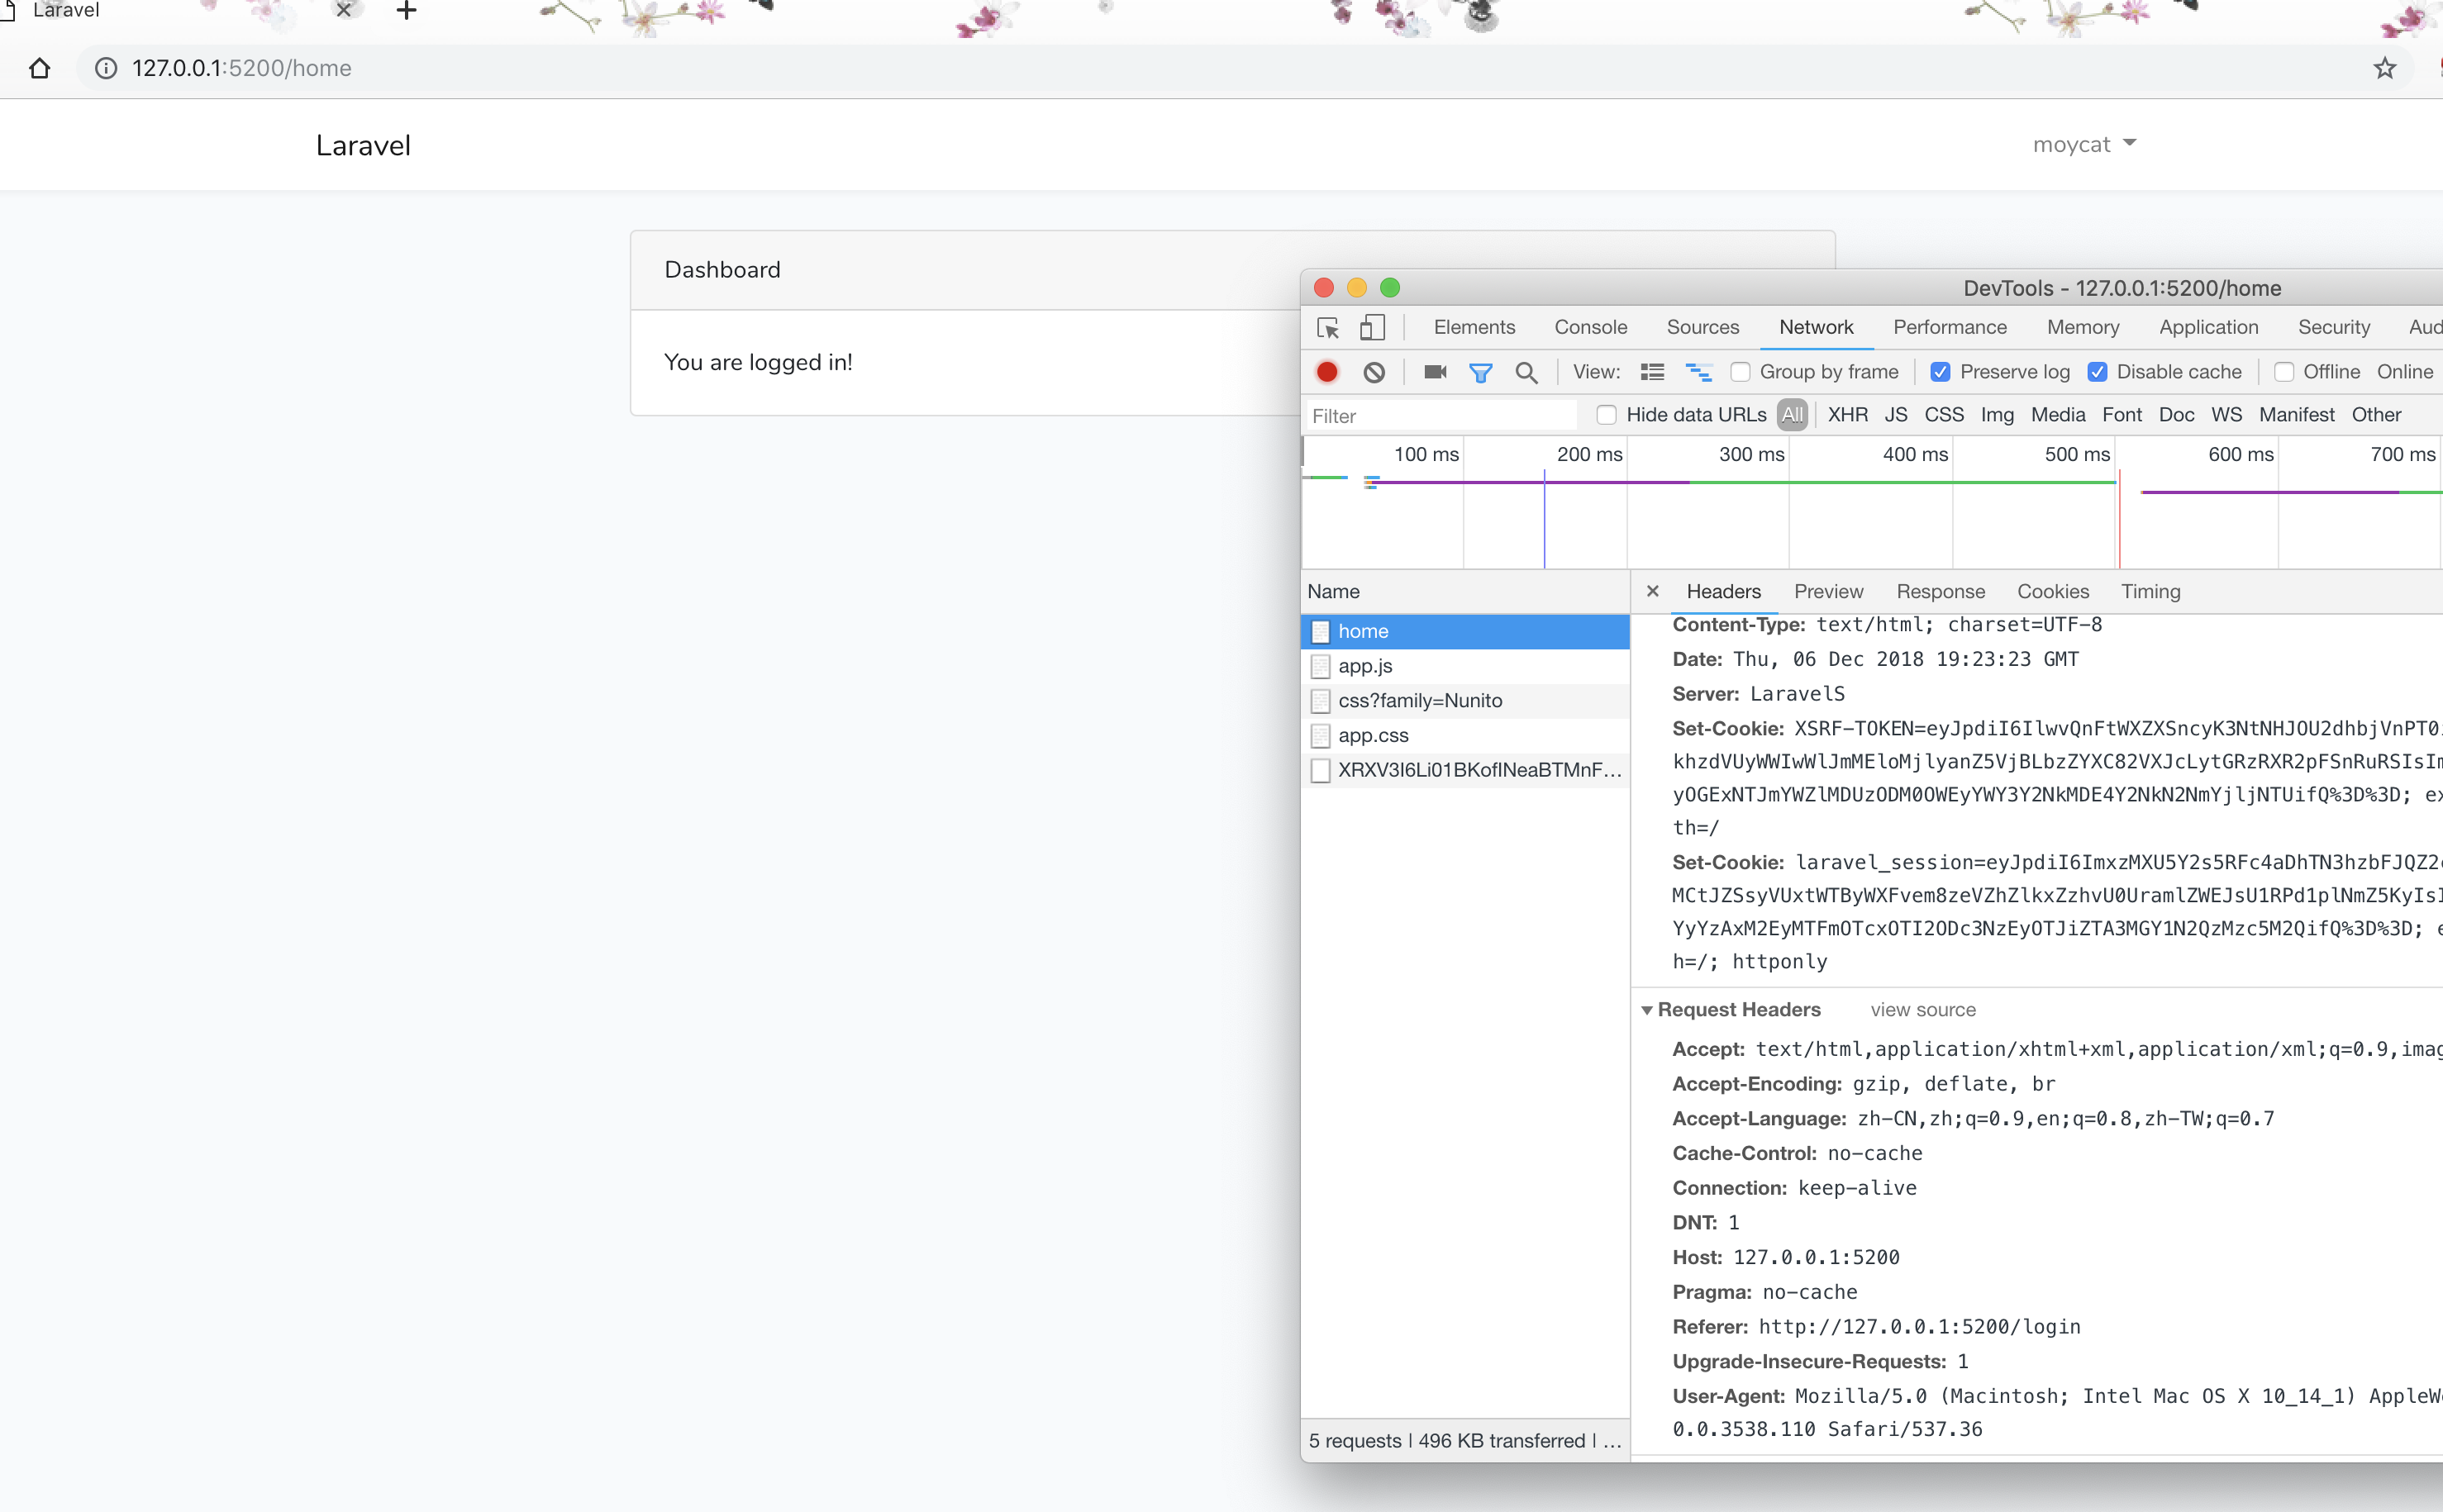Viewport: 2443px width, 1512px height.
Task: Toggle device toolbar icon in DevTools
Action: [x=1372, y=328]
